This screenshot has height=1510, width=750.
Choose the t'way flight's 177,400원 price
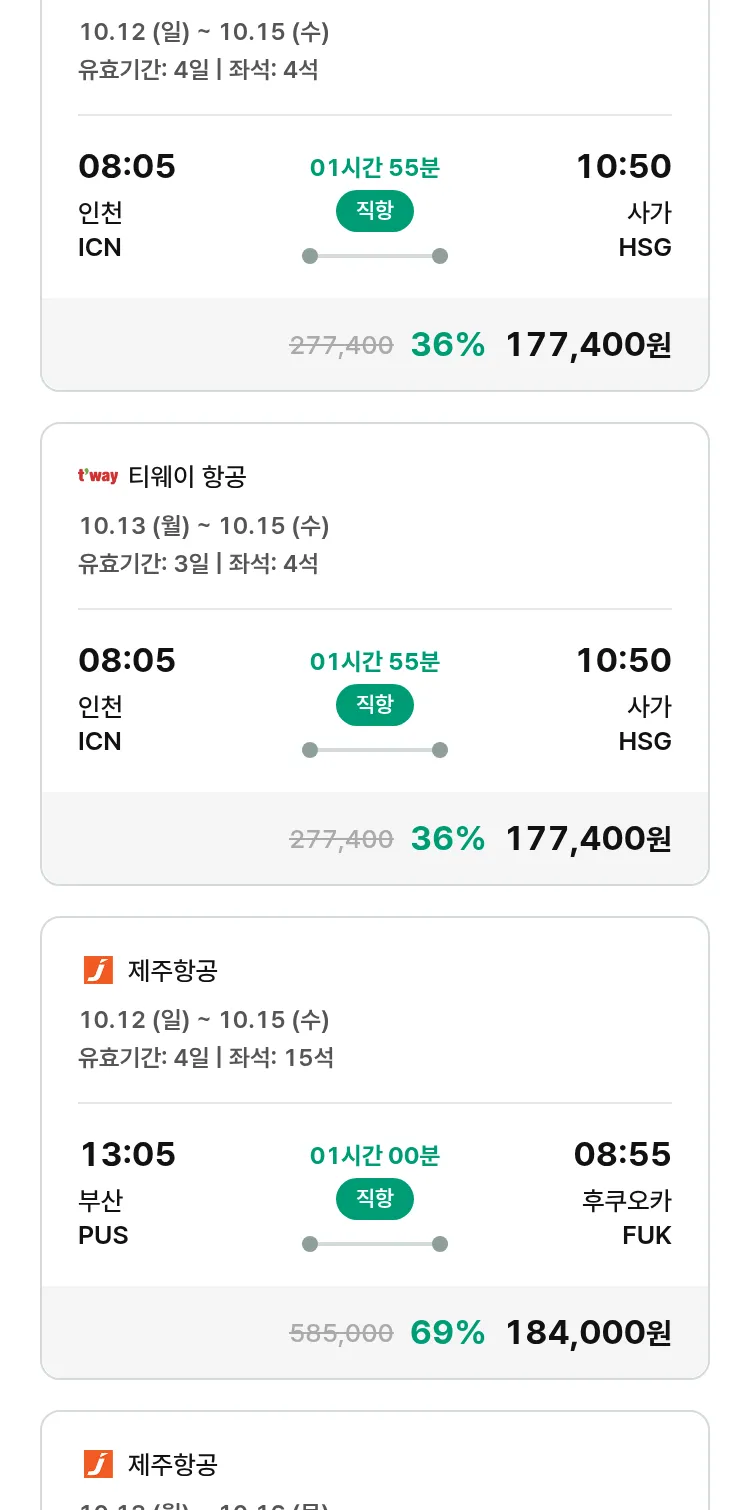coord(588,838)
